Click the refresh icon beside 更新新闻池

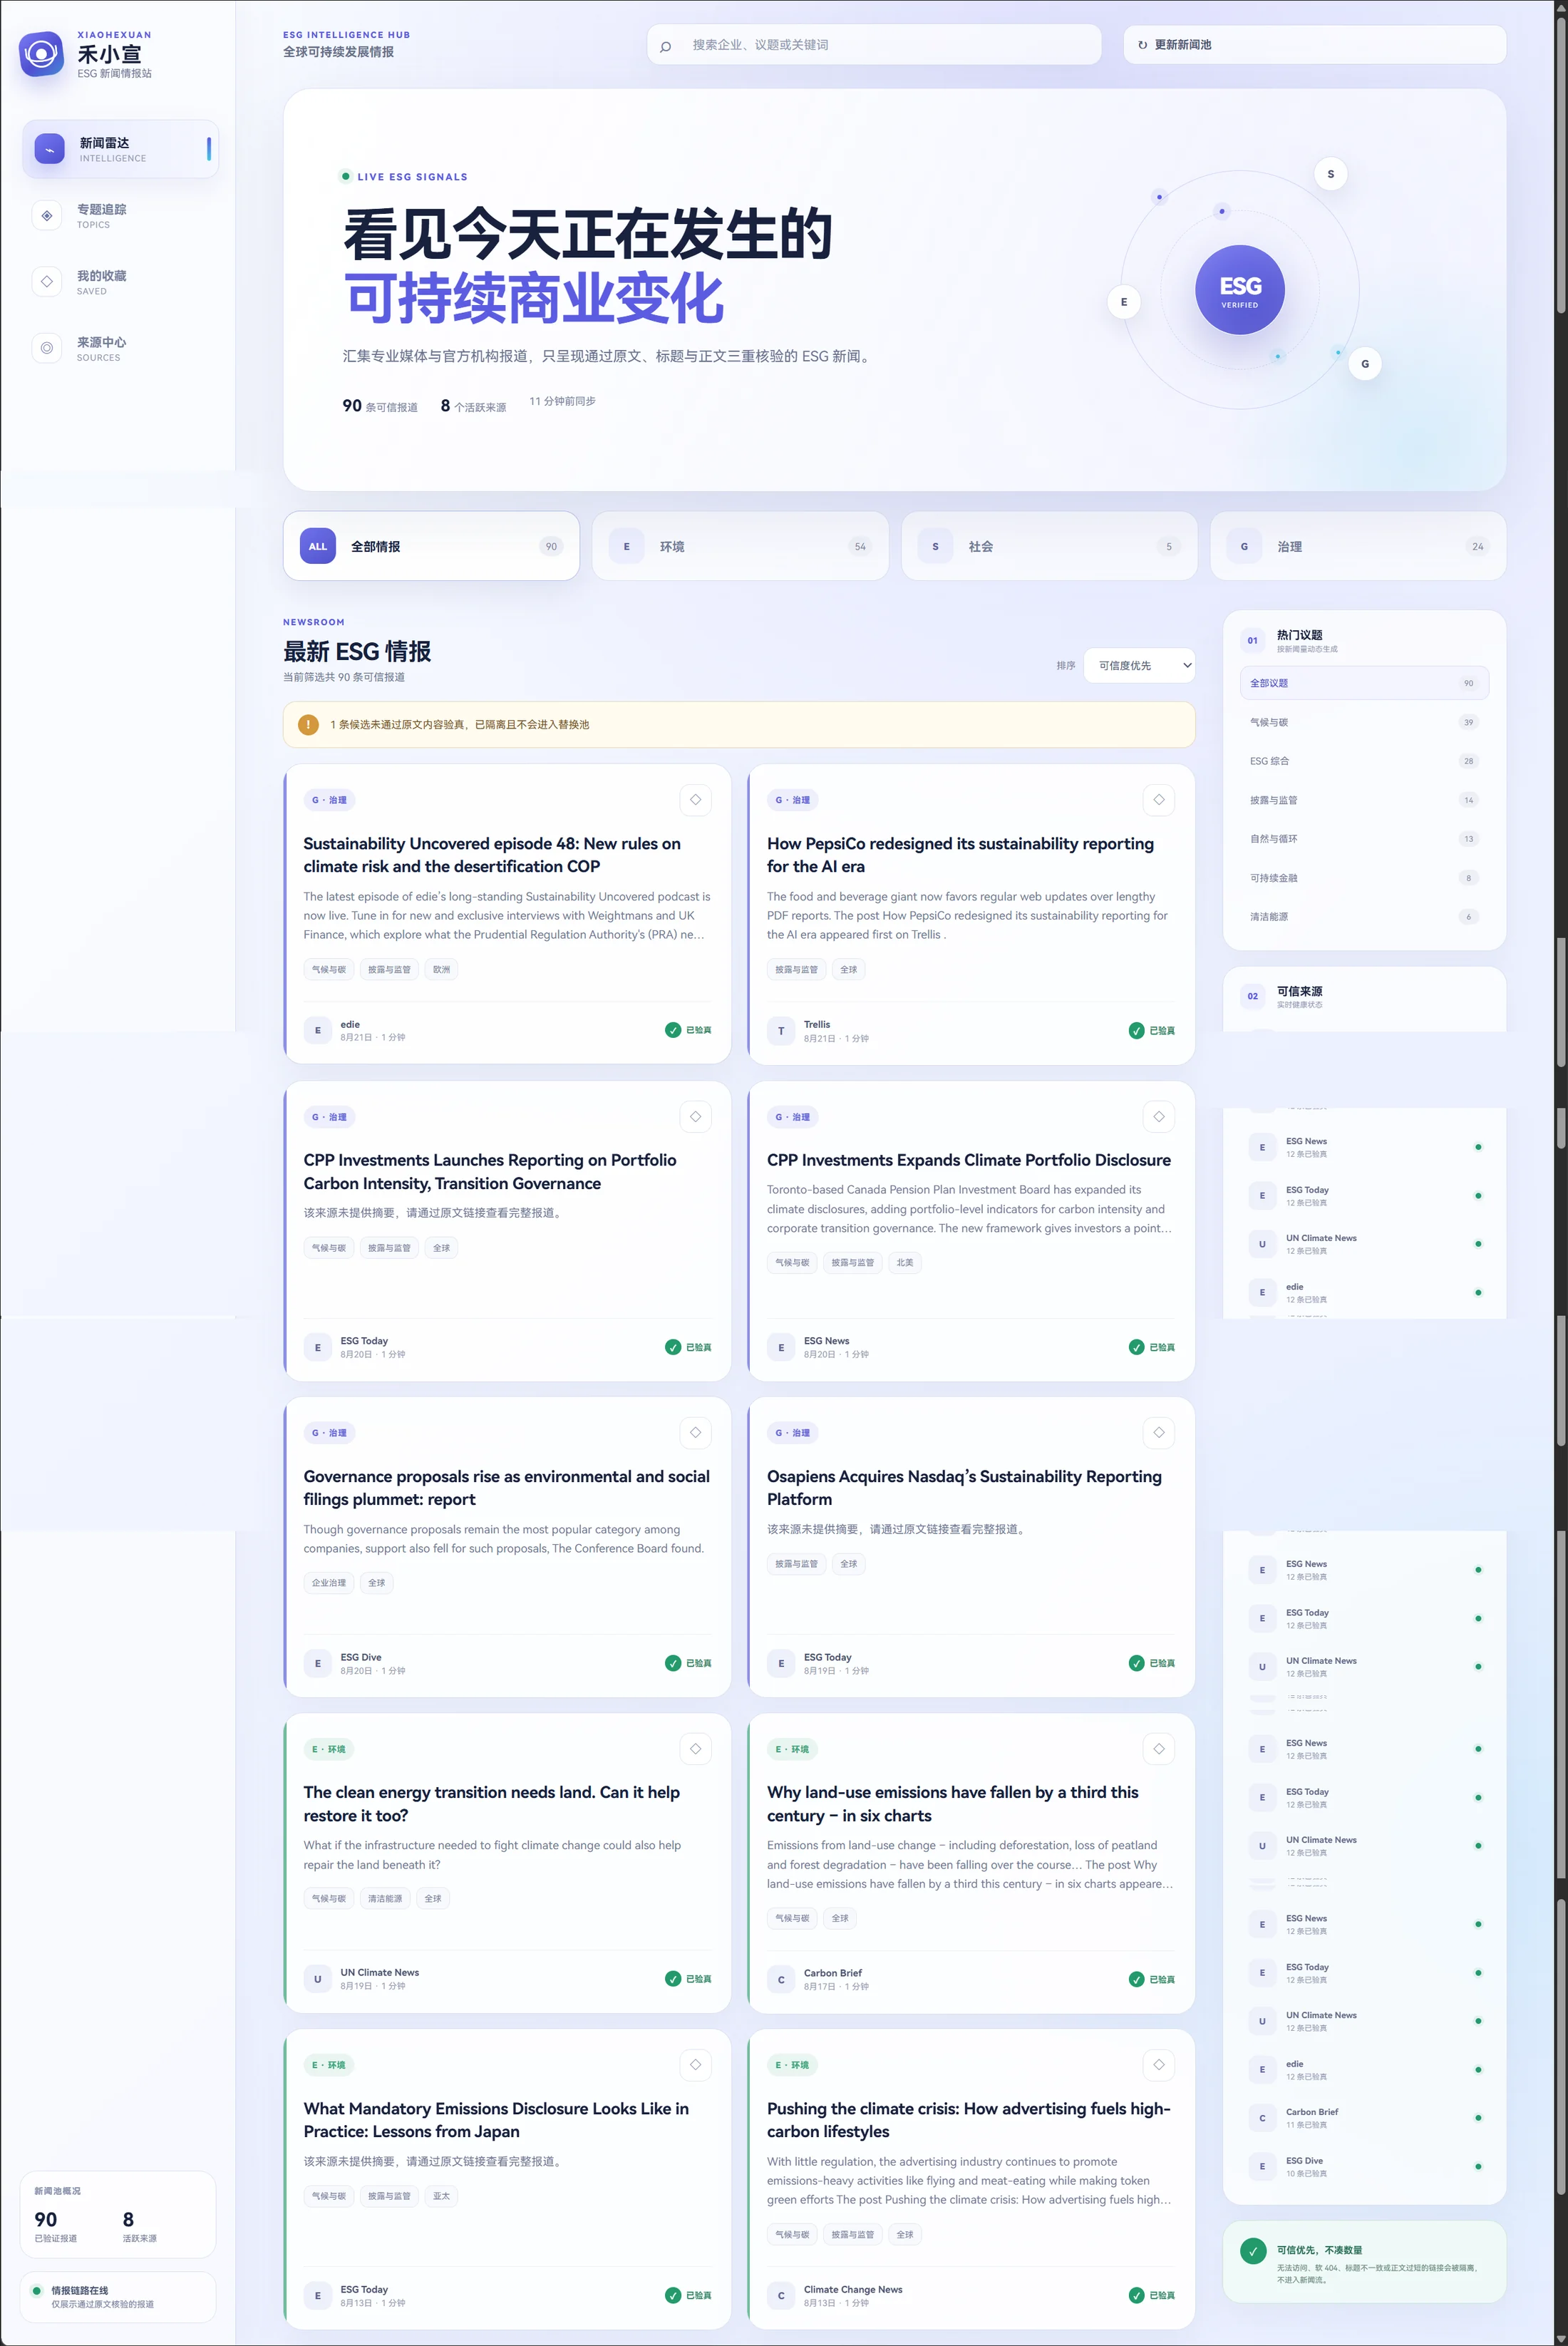[1142, 45]
